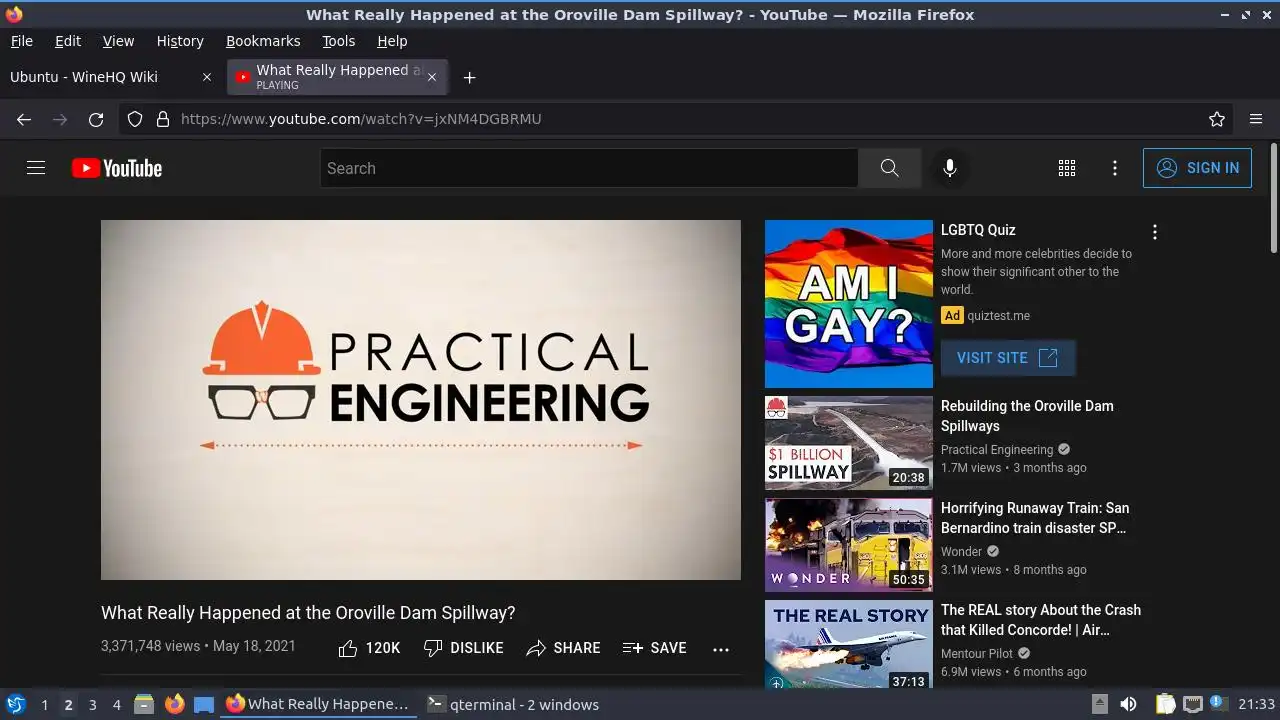Open the LGBTQ Quiz ad options menu
The image size is (1280, 720).
[x=1155, y=232]
